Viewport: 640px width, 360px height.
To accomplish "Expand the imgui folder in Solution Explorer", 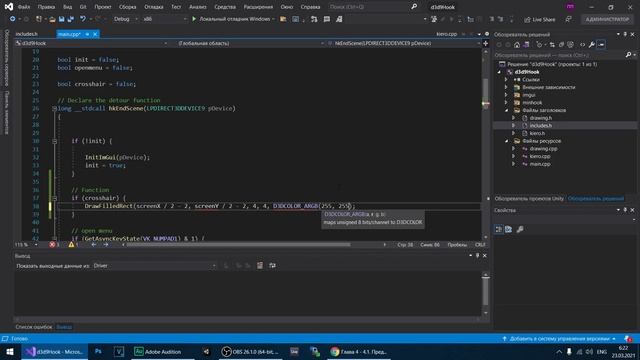I will point(506,95).
